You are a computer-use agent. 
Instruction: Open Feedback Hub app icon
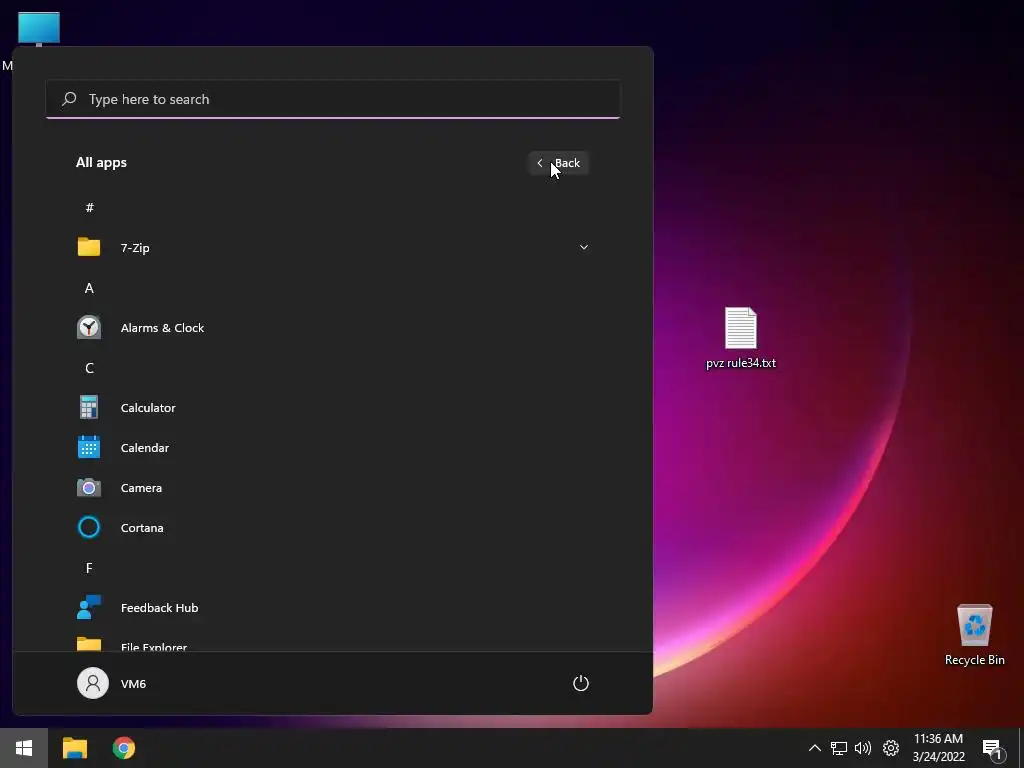click(89, 607)
